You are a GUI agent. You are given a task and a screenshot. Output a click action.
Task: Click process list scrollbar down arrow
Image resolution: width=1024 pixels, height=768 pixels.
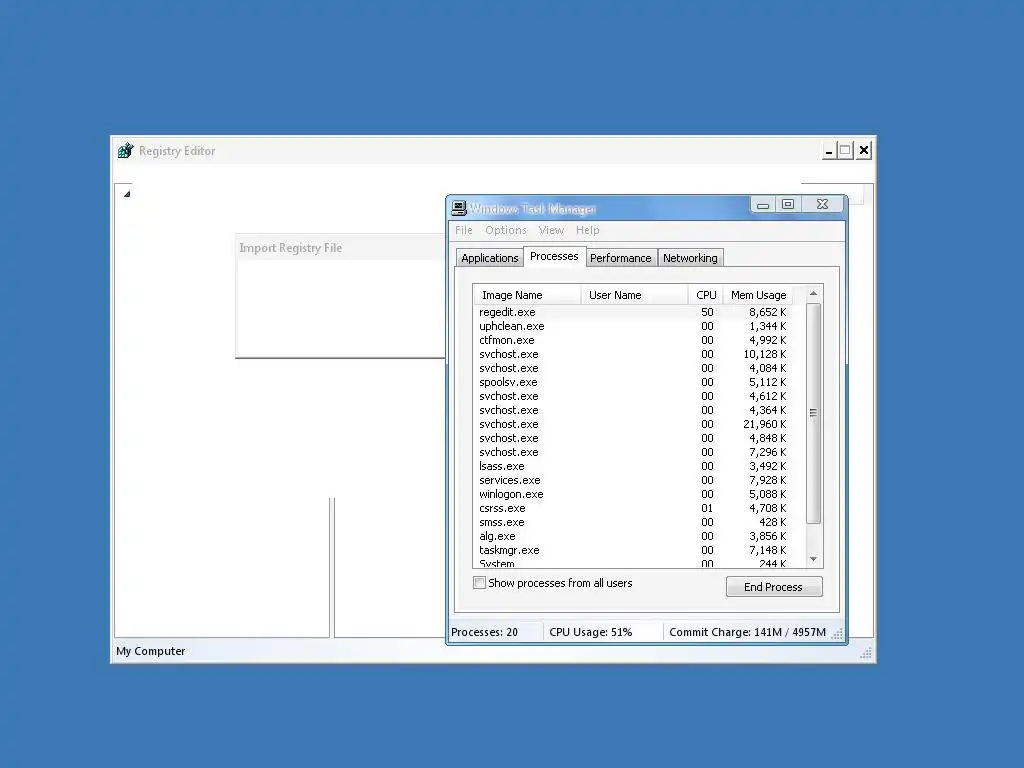814,559
